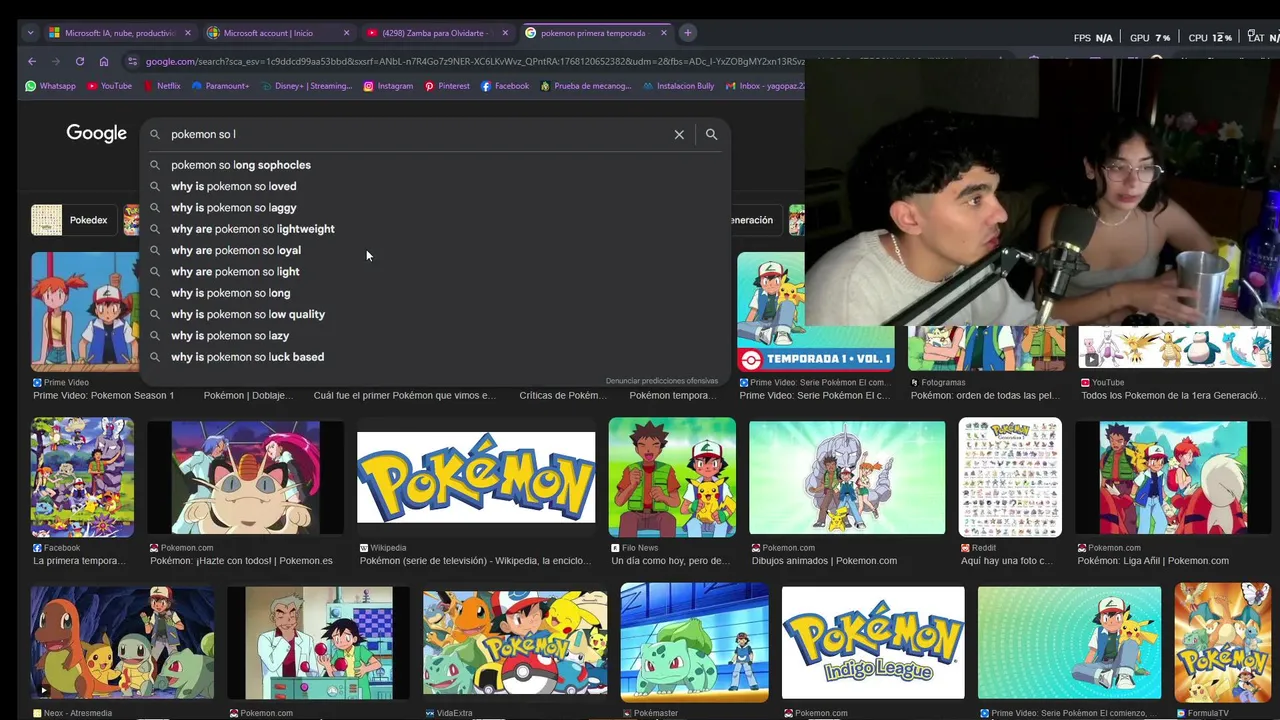Open the Pinterest bookmark
The width and height of the screenshot is (1280, 720).
[x=447, y=86]
